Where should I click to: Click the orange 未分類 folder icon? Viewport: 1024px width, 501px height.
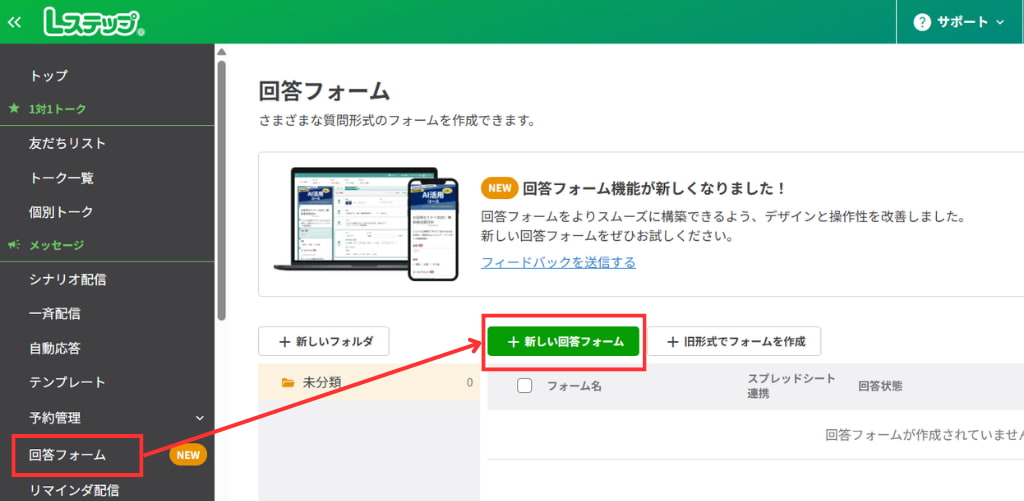[287, 382]
